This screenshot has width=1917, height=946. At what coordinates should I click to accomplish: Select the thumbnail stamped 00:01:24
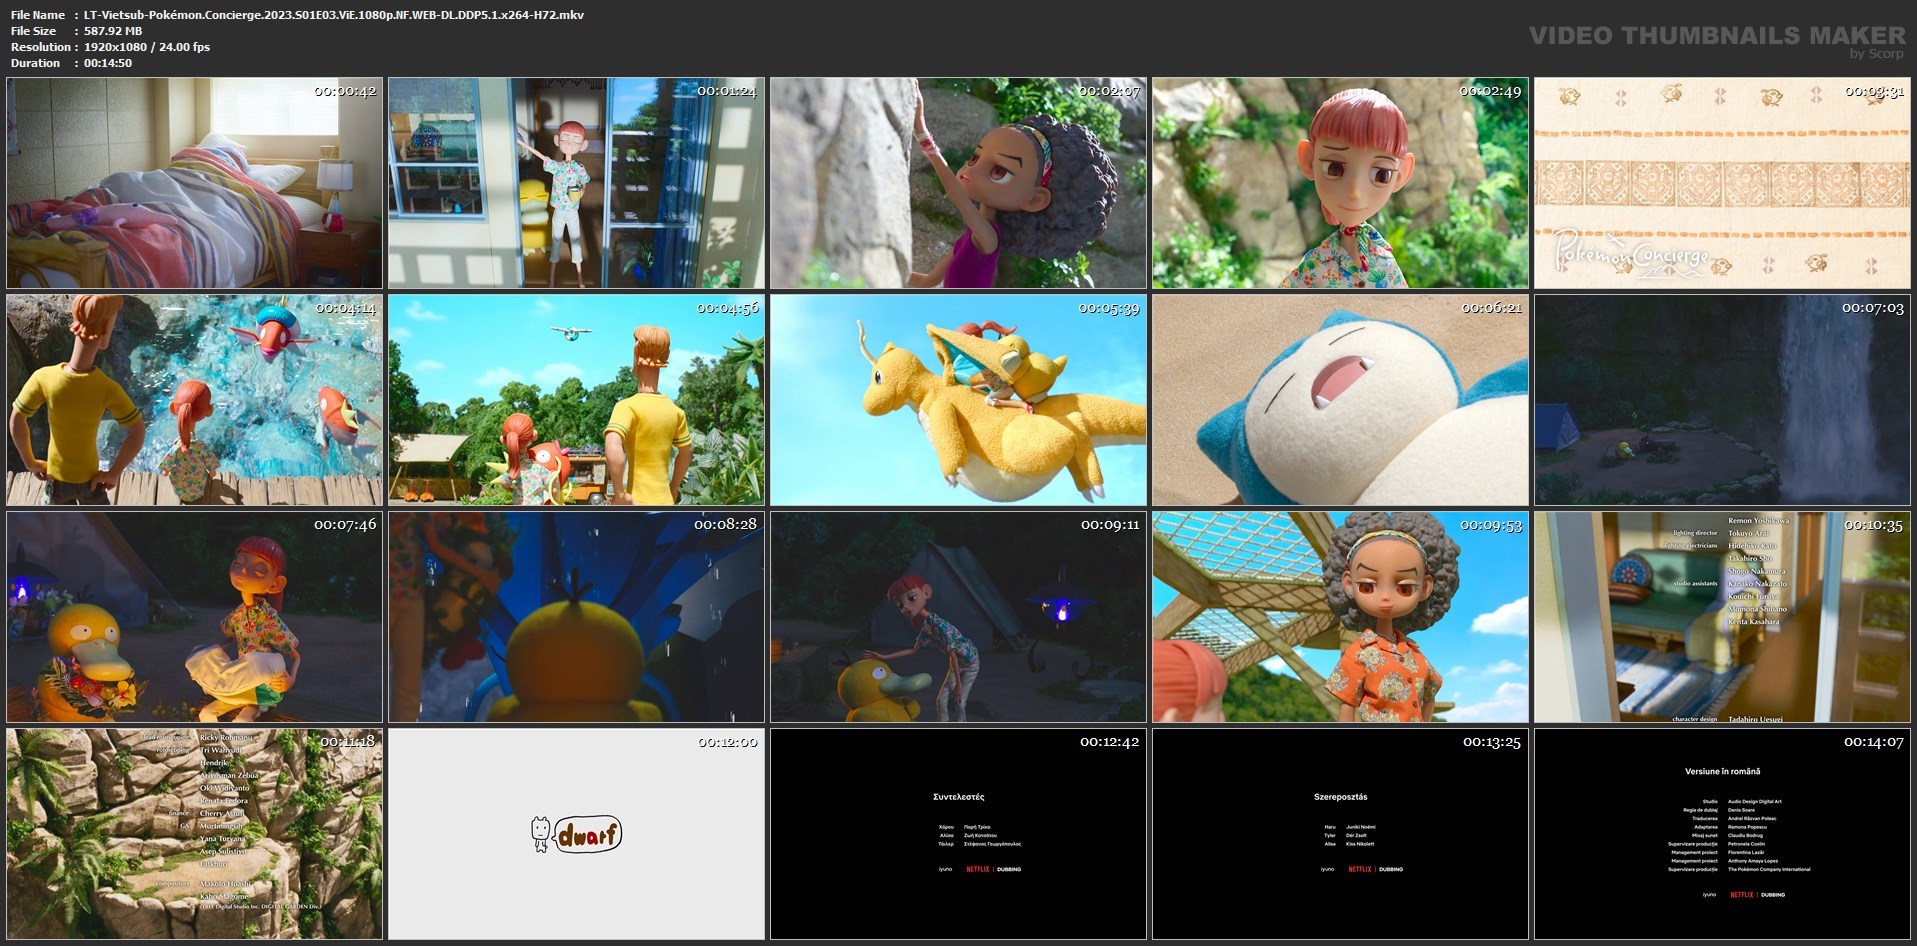577,183
